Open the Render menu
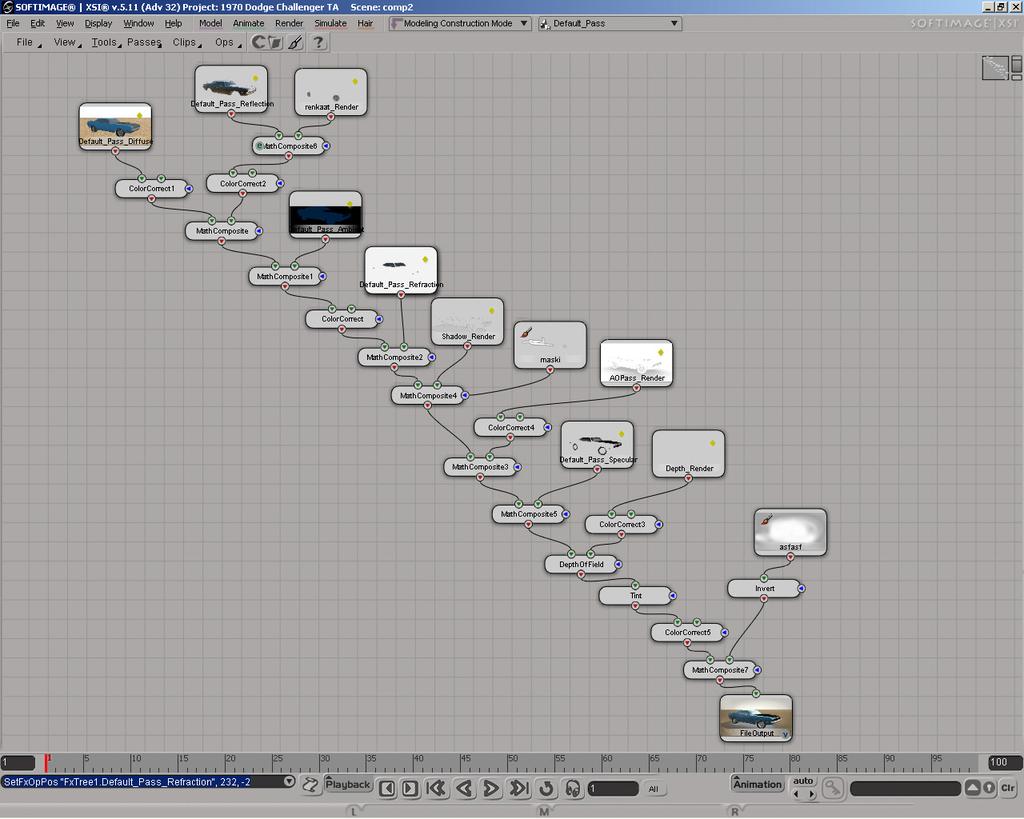The width and height of the screenshot is (1024, 819). tap(289, 24)
